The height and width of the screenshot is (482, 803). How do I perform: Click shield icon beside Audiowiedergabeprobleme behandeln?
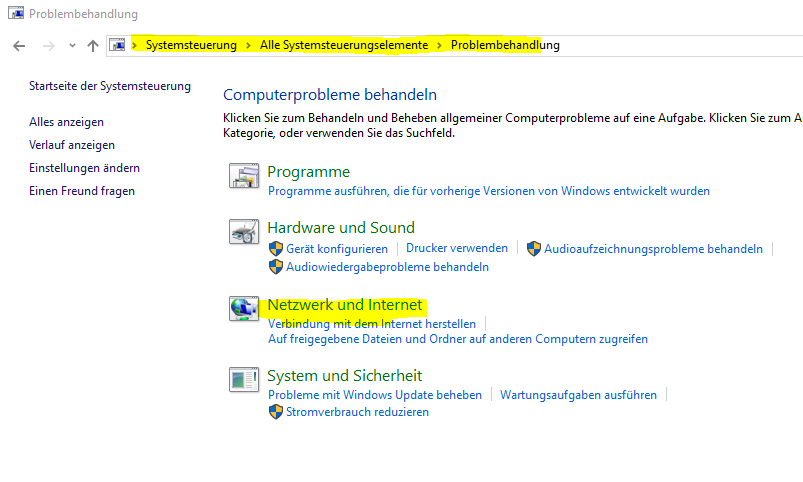(276, 267)
